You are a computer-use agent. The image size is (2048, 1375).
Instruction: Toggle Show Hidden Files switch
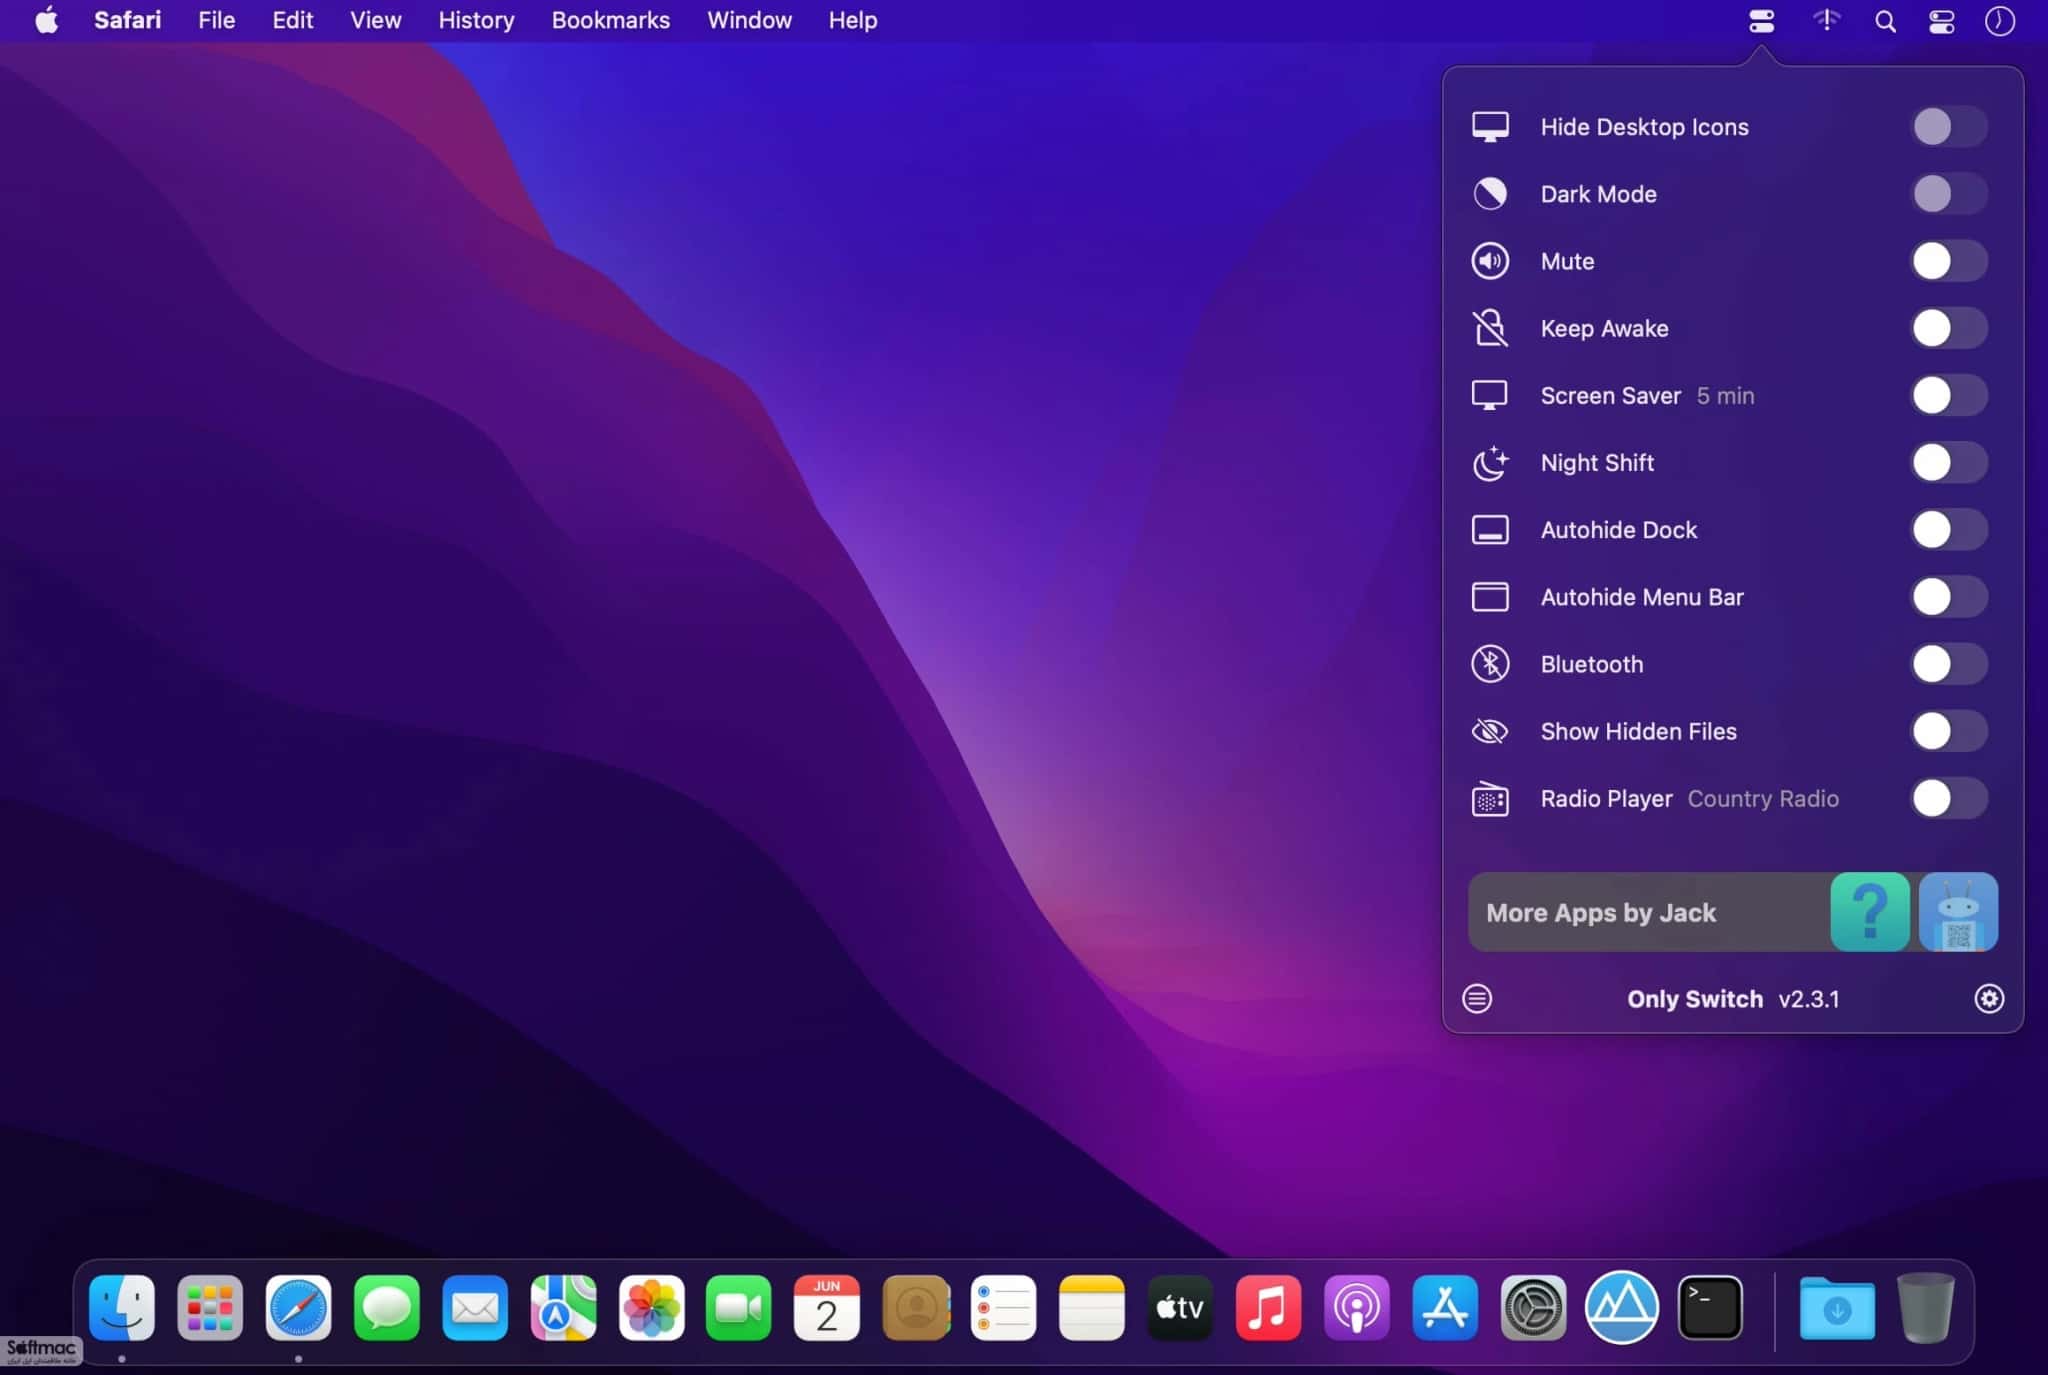coord(1949,731)
